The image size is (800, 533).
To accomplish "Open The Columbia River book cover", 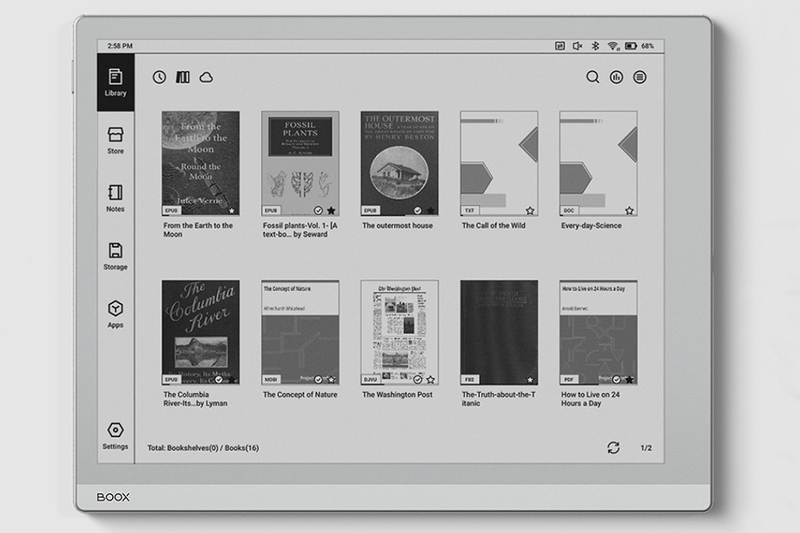I will pos(201,332).
